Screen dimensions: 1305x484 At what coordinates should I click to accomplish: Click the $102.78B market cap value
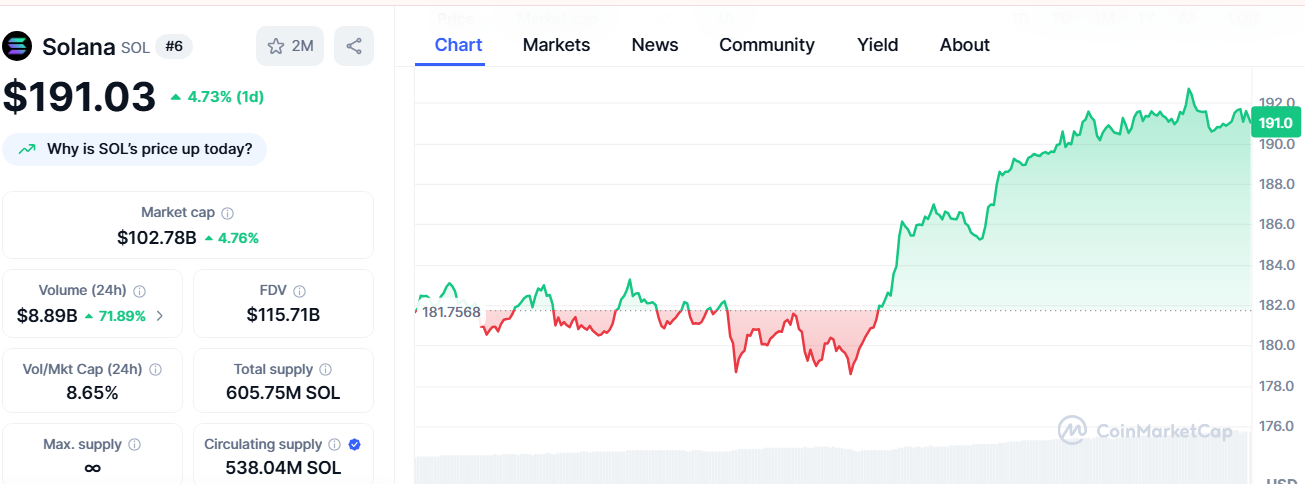pos(156,238)
